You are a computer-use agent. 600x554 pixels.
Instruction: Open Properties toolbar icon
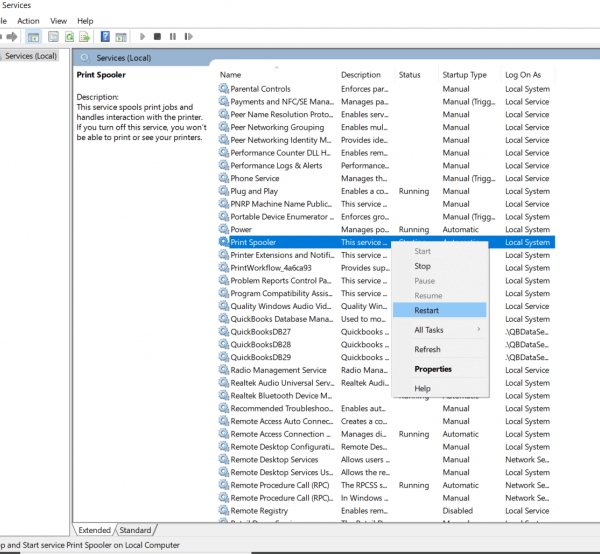pyautogui.click(x=53, y=37)
